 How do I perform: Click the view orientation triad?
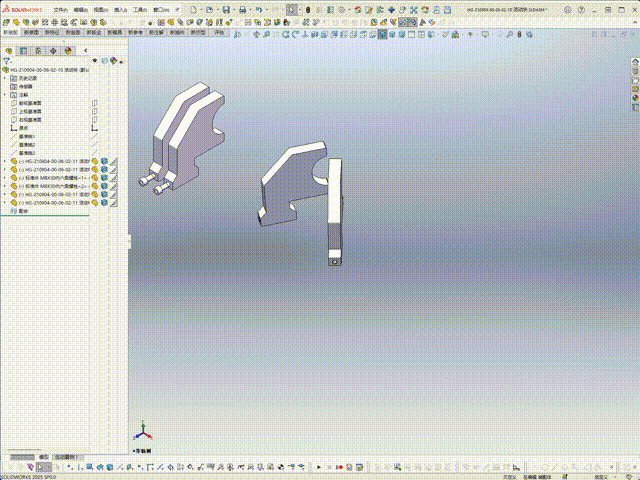(x=142, y=431)
